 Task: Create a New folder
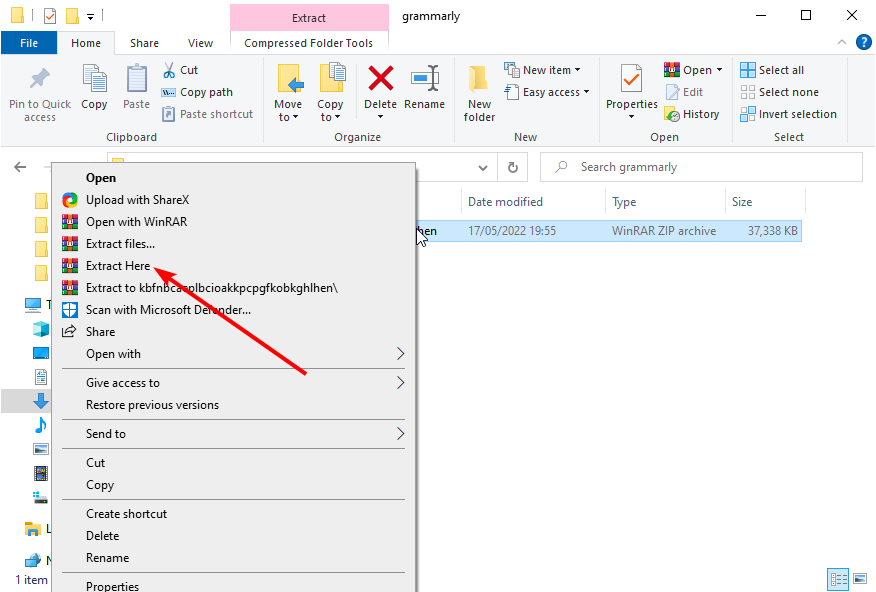pyautogui.click(x=479, y=93)
